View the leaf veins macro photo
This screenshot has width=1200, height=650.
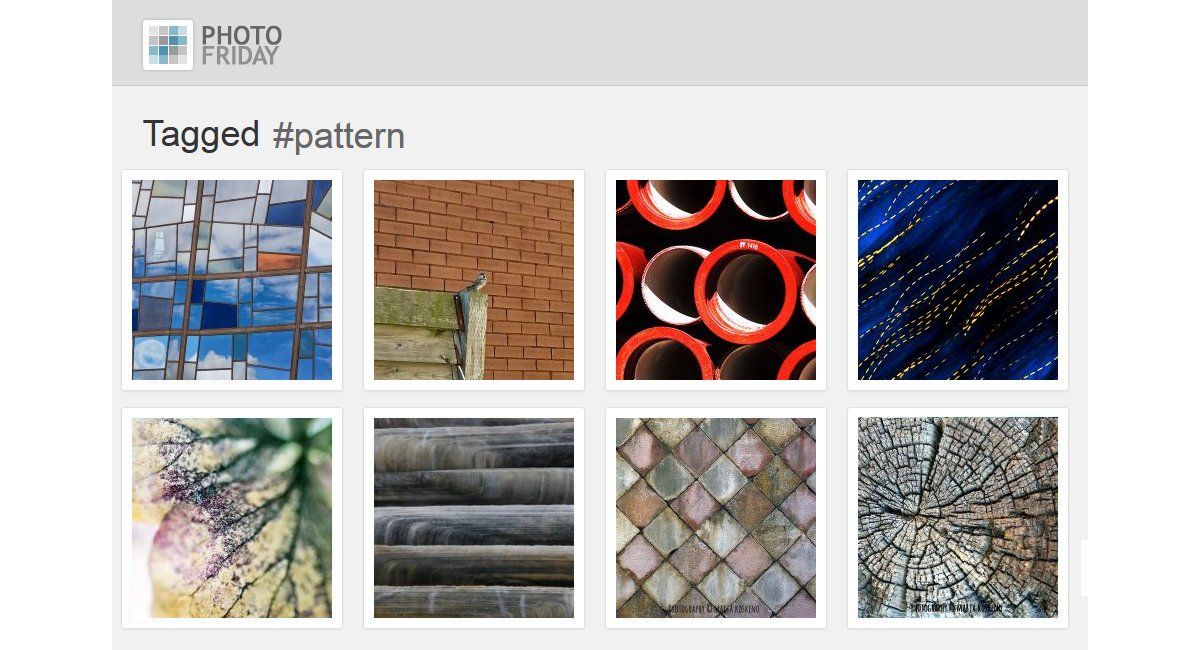tap(232, 518)
